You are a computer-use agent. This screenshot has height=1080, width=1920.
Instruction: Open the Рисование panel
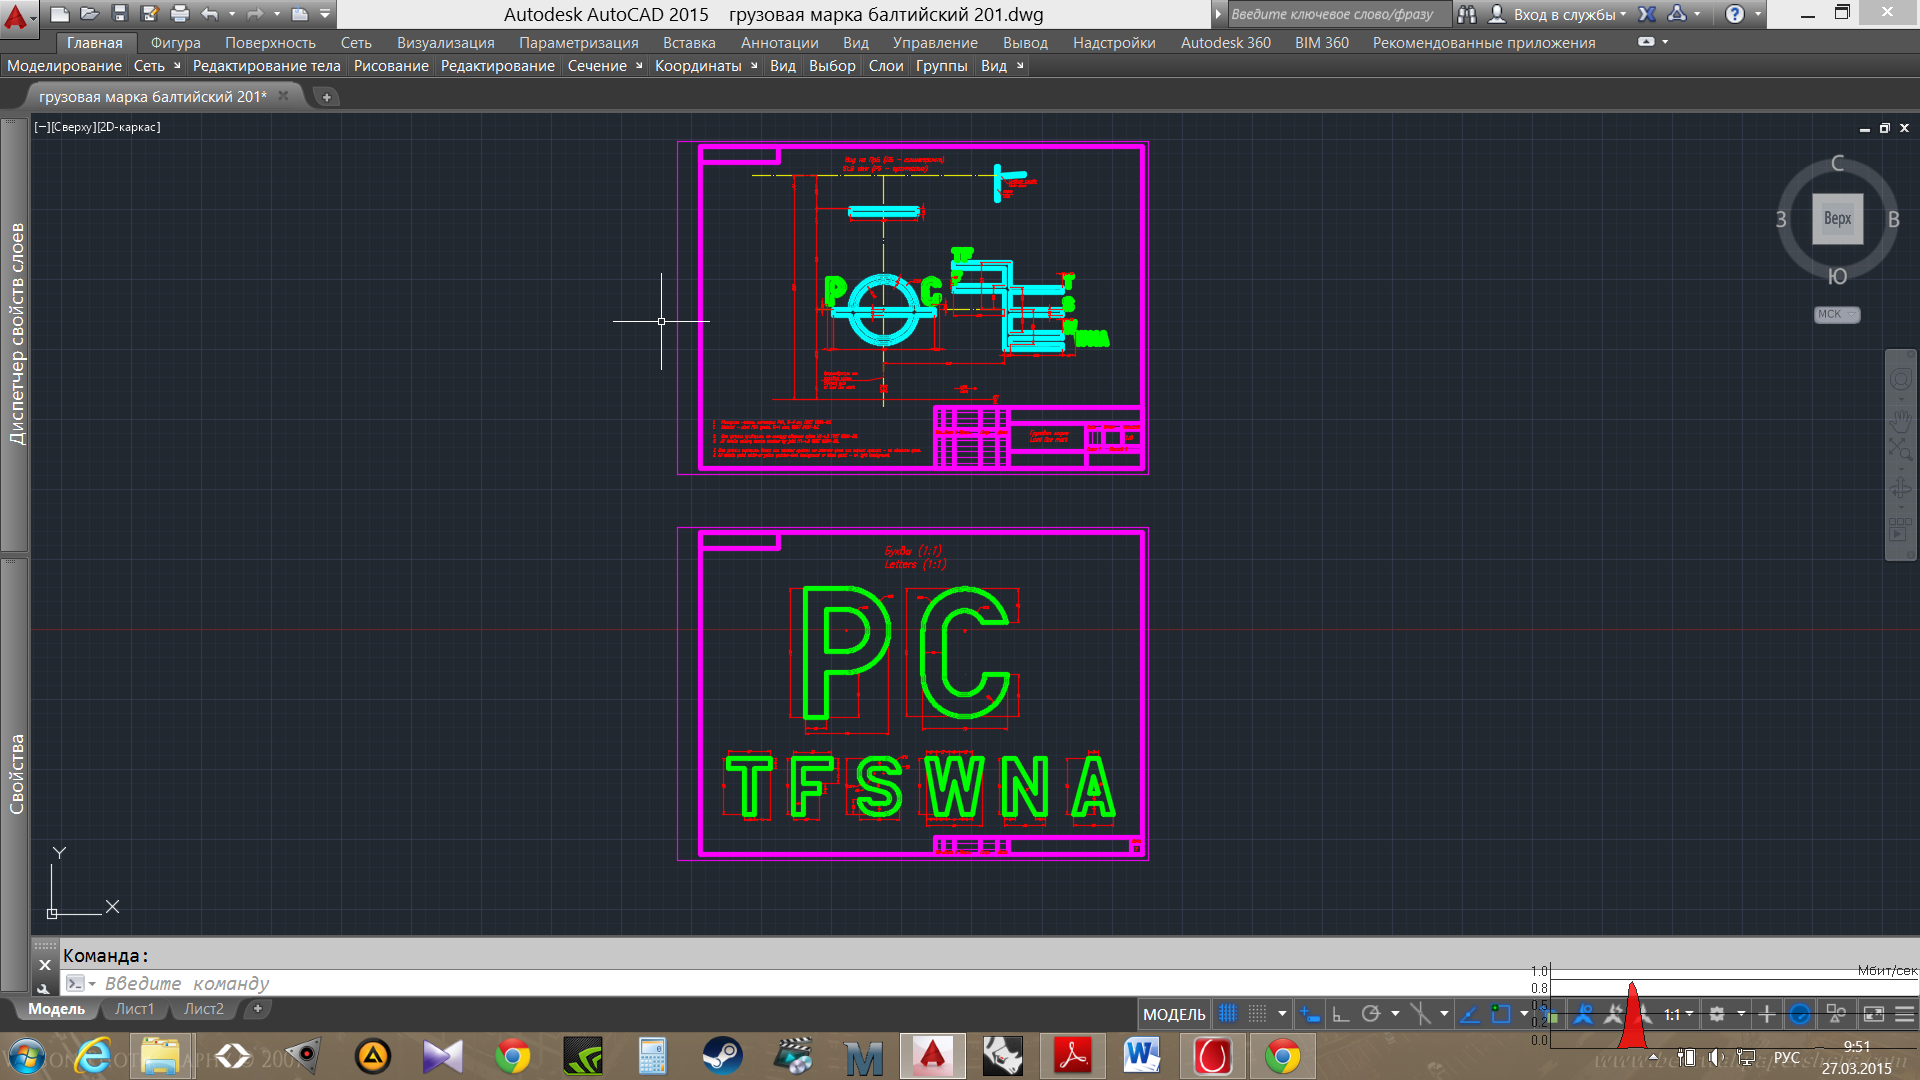point(391,65)
